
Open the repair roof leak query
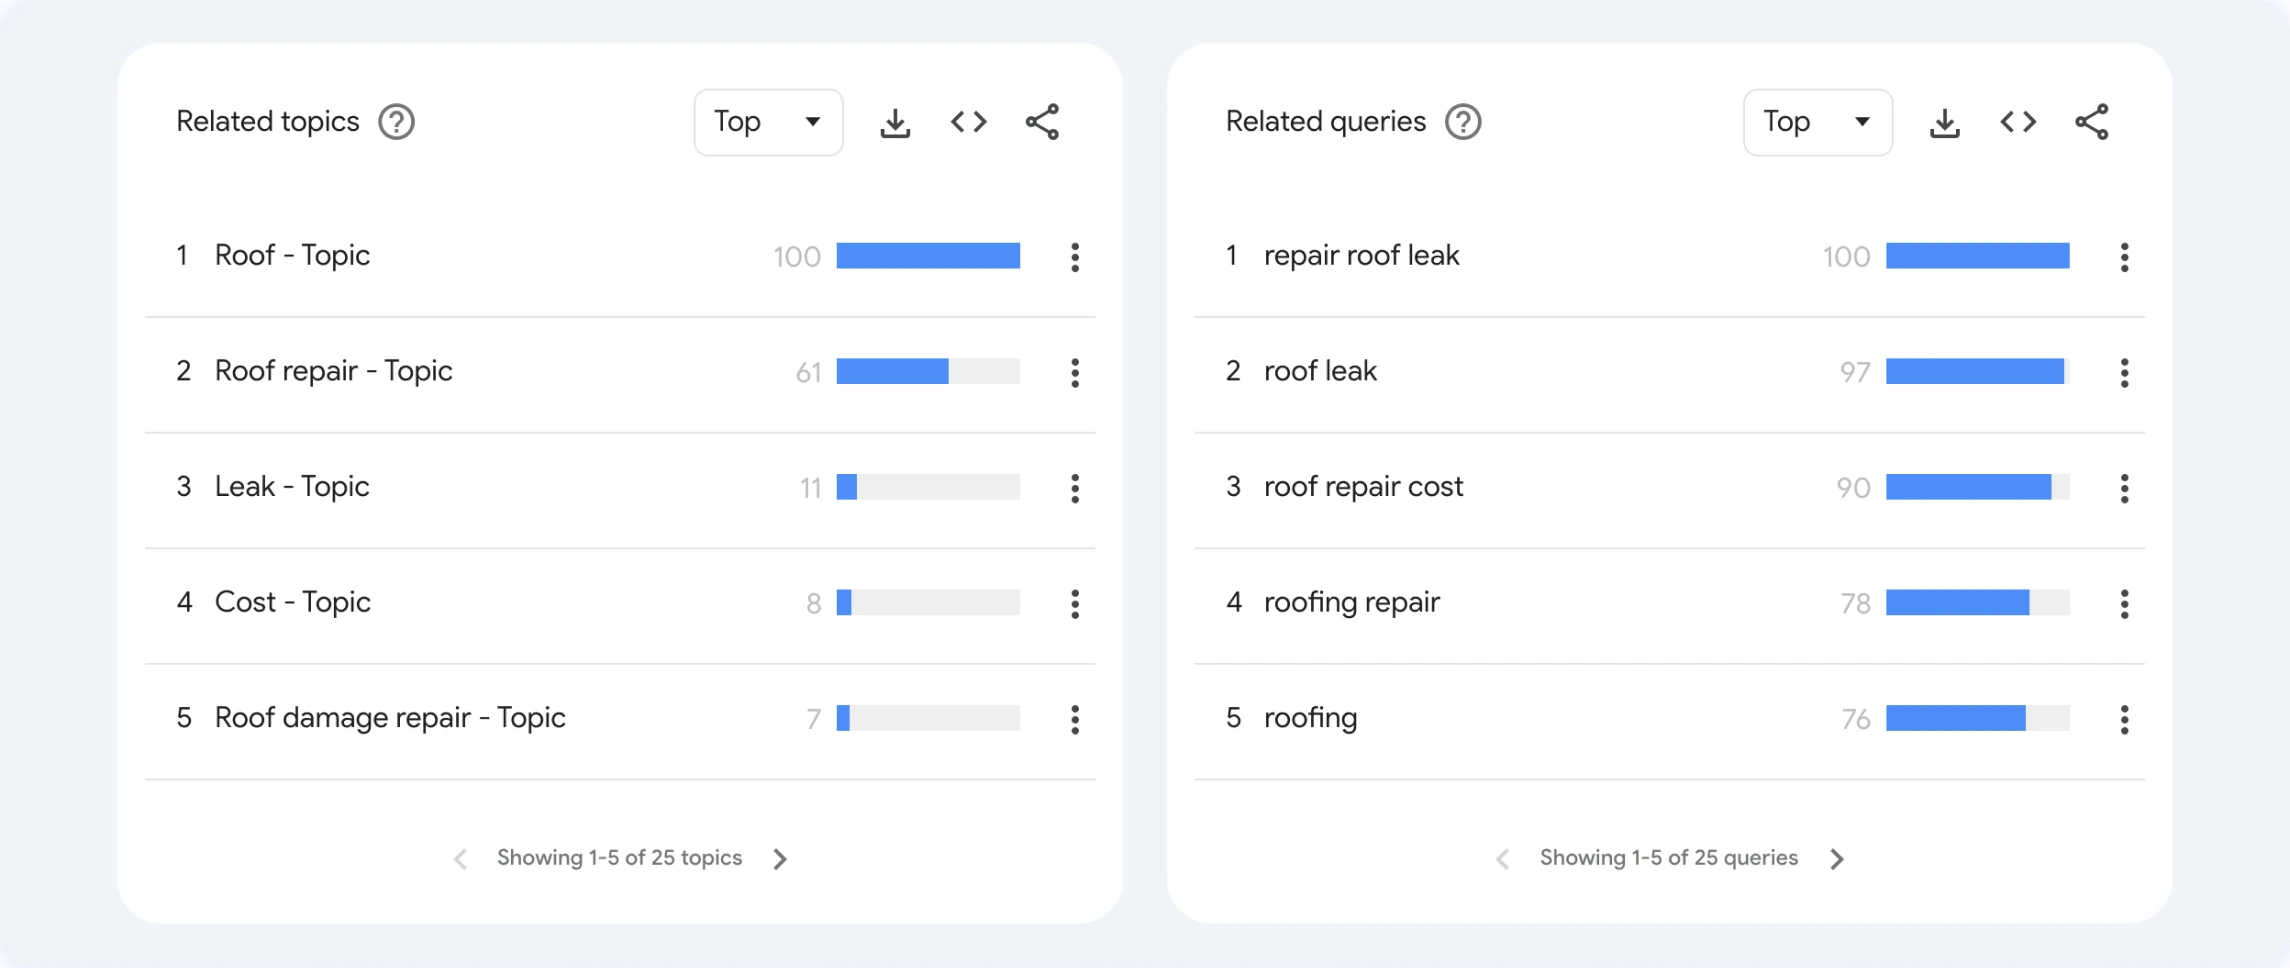point(1361,256)
